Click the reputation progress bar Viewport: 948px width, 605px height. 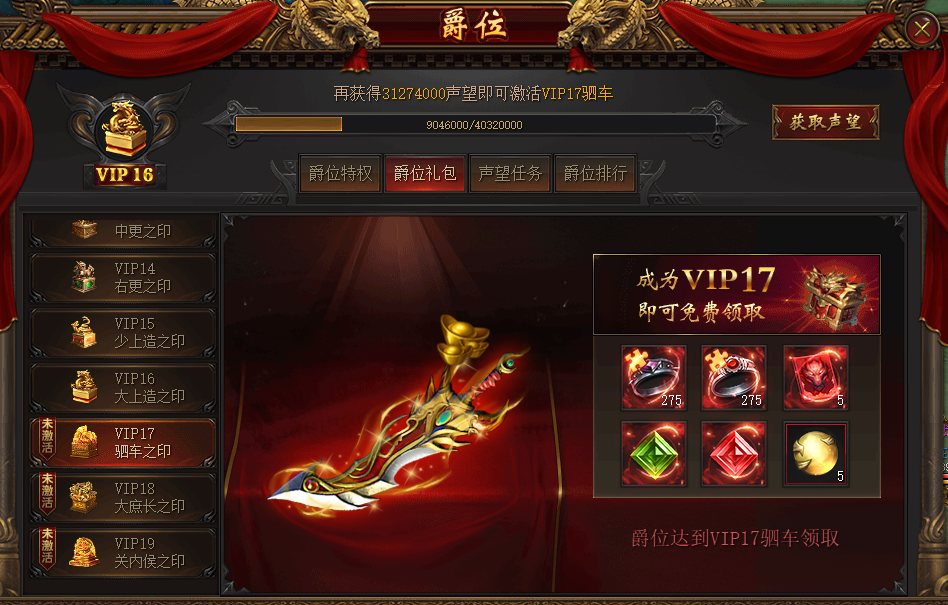(475, 125)
